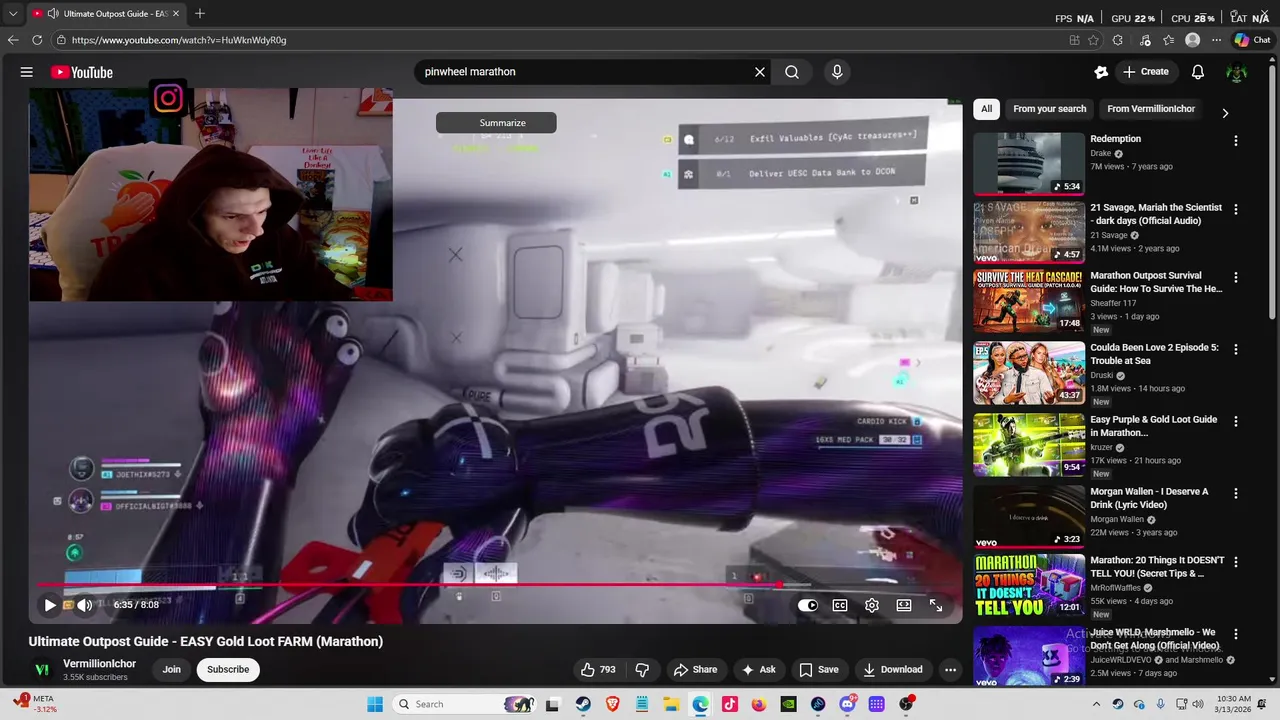1280x720 pixels.
Task: Dislike the video
Action: click(x=643, y=670)
